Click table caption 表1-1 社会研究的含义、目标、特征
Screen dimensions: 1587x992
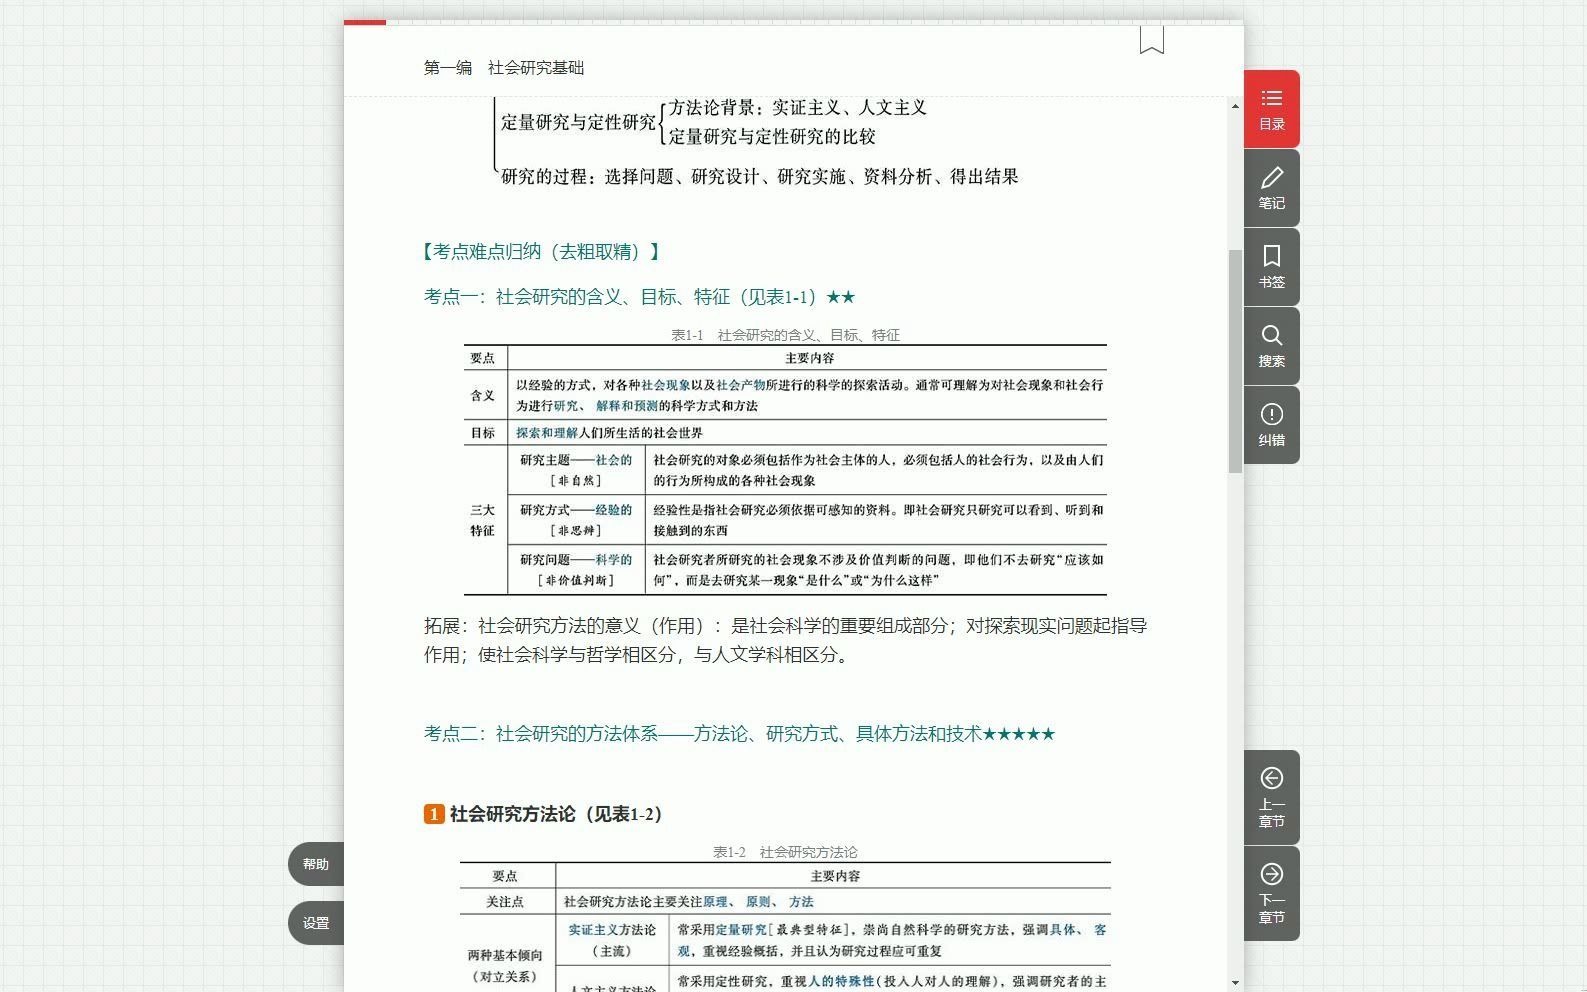click(x=785, y=335)
